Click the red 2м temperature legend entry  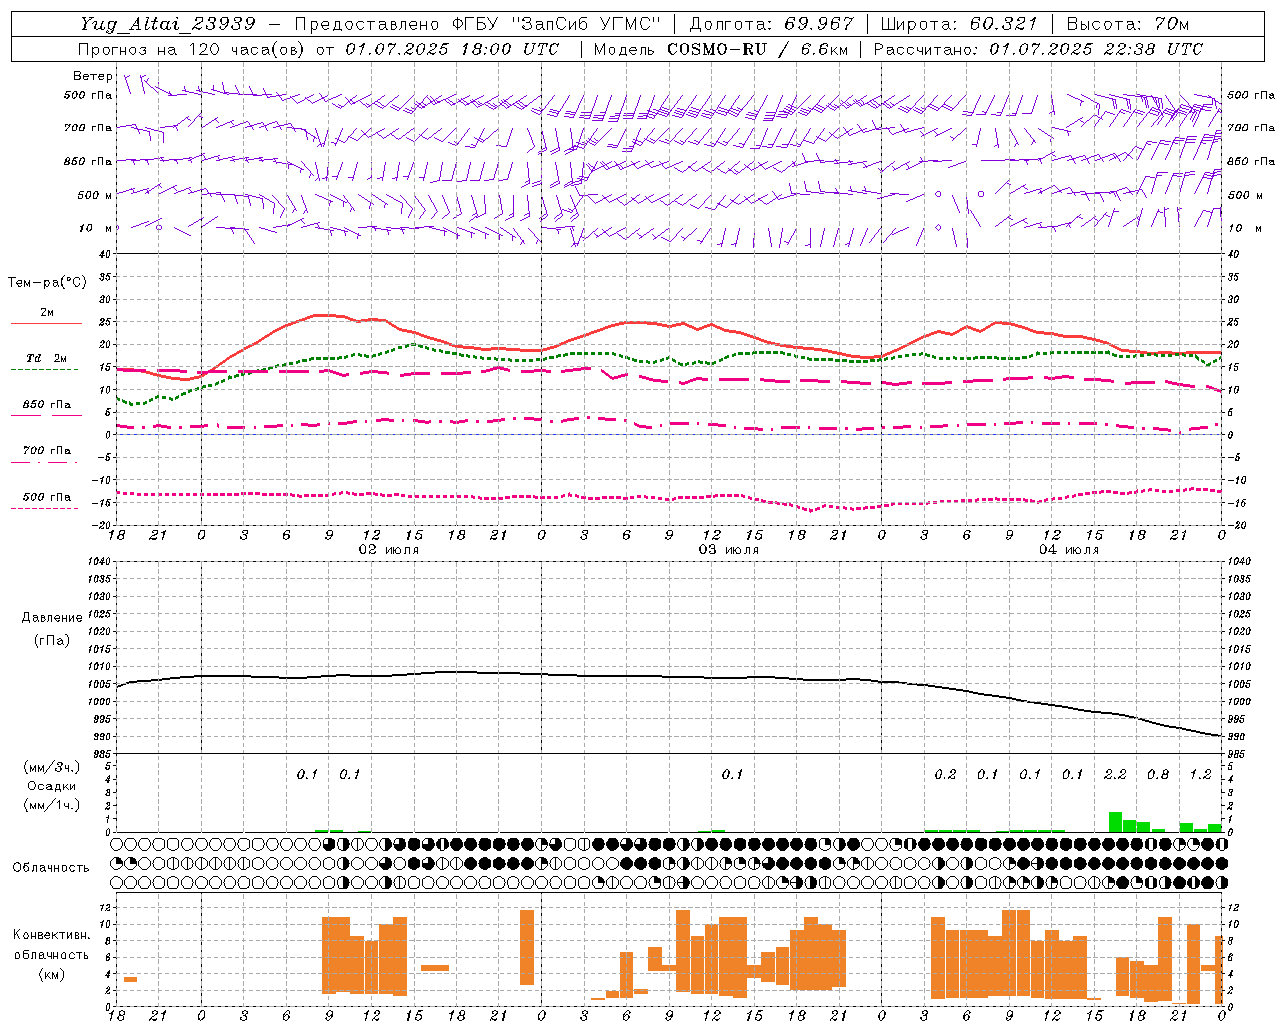[47, 317]
